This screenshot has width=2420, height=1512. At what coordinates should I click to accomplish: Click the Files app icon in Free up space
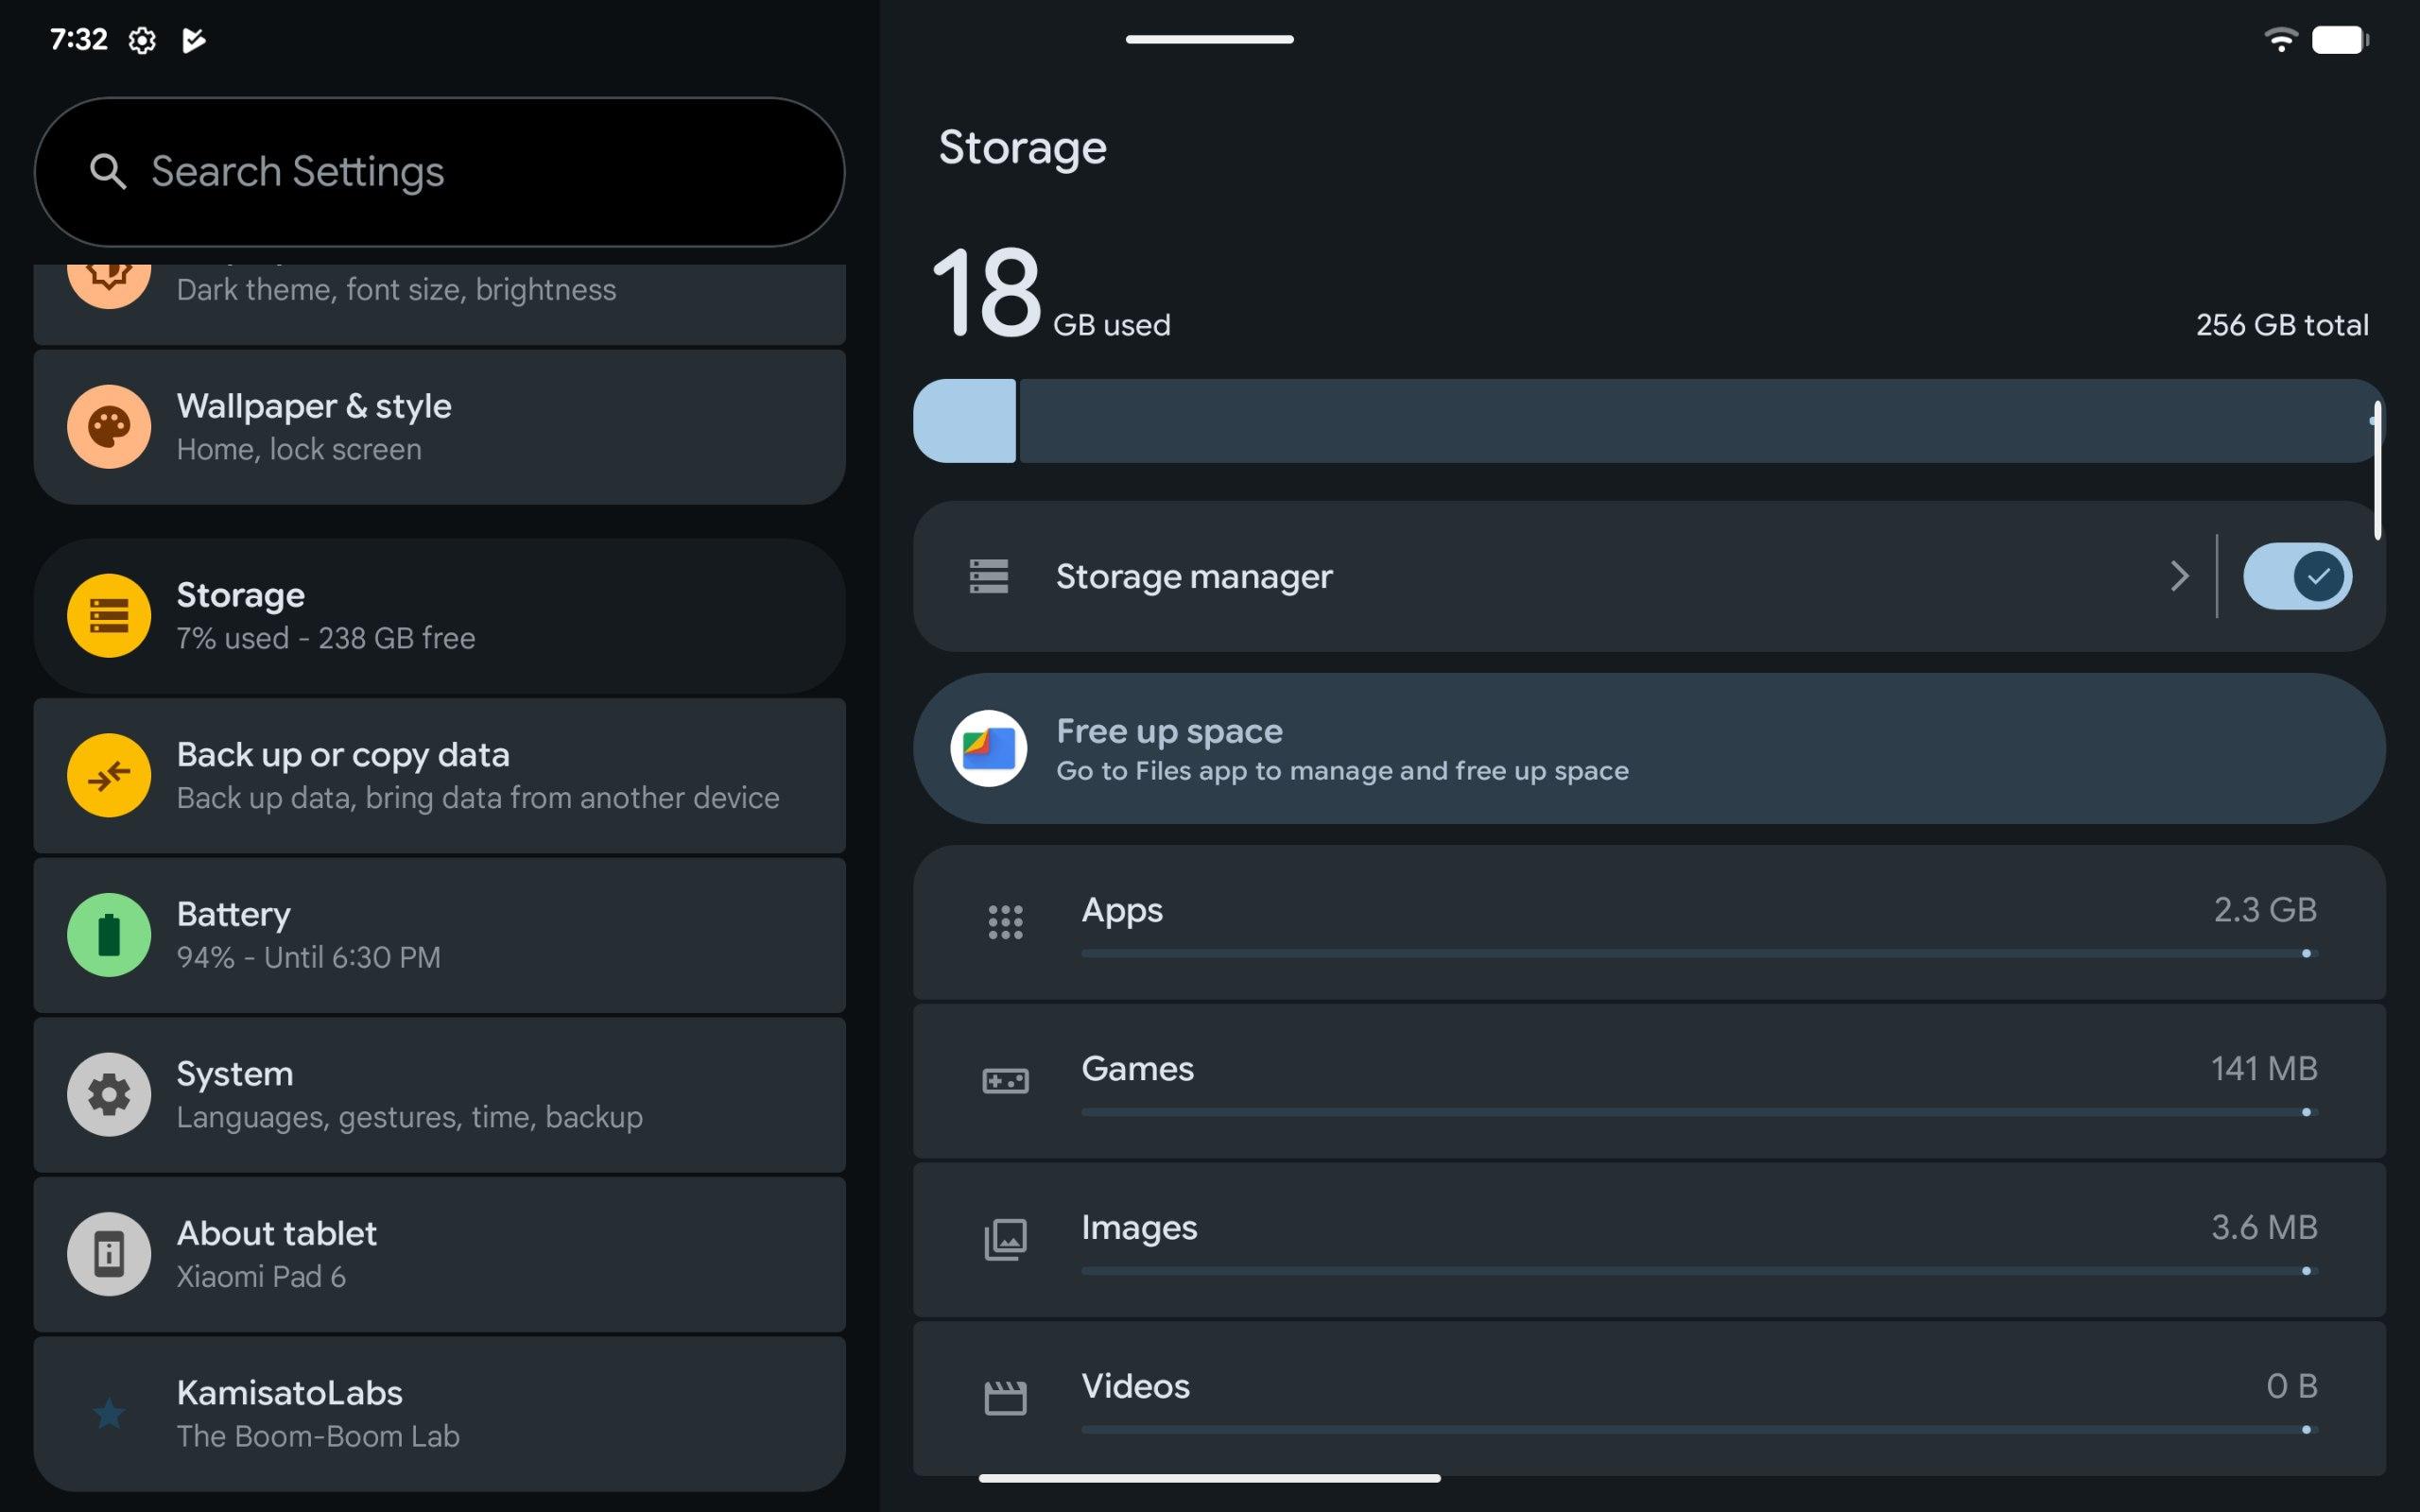988,748
